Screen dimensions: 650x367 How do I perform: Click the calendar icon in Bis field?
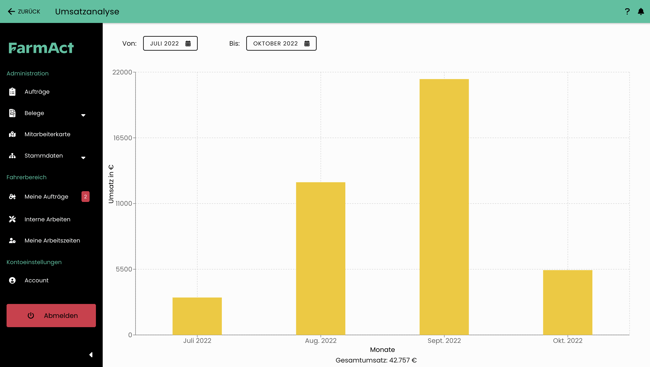click(307, 44)
